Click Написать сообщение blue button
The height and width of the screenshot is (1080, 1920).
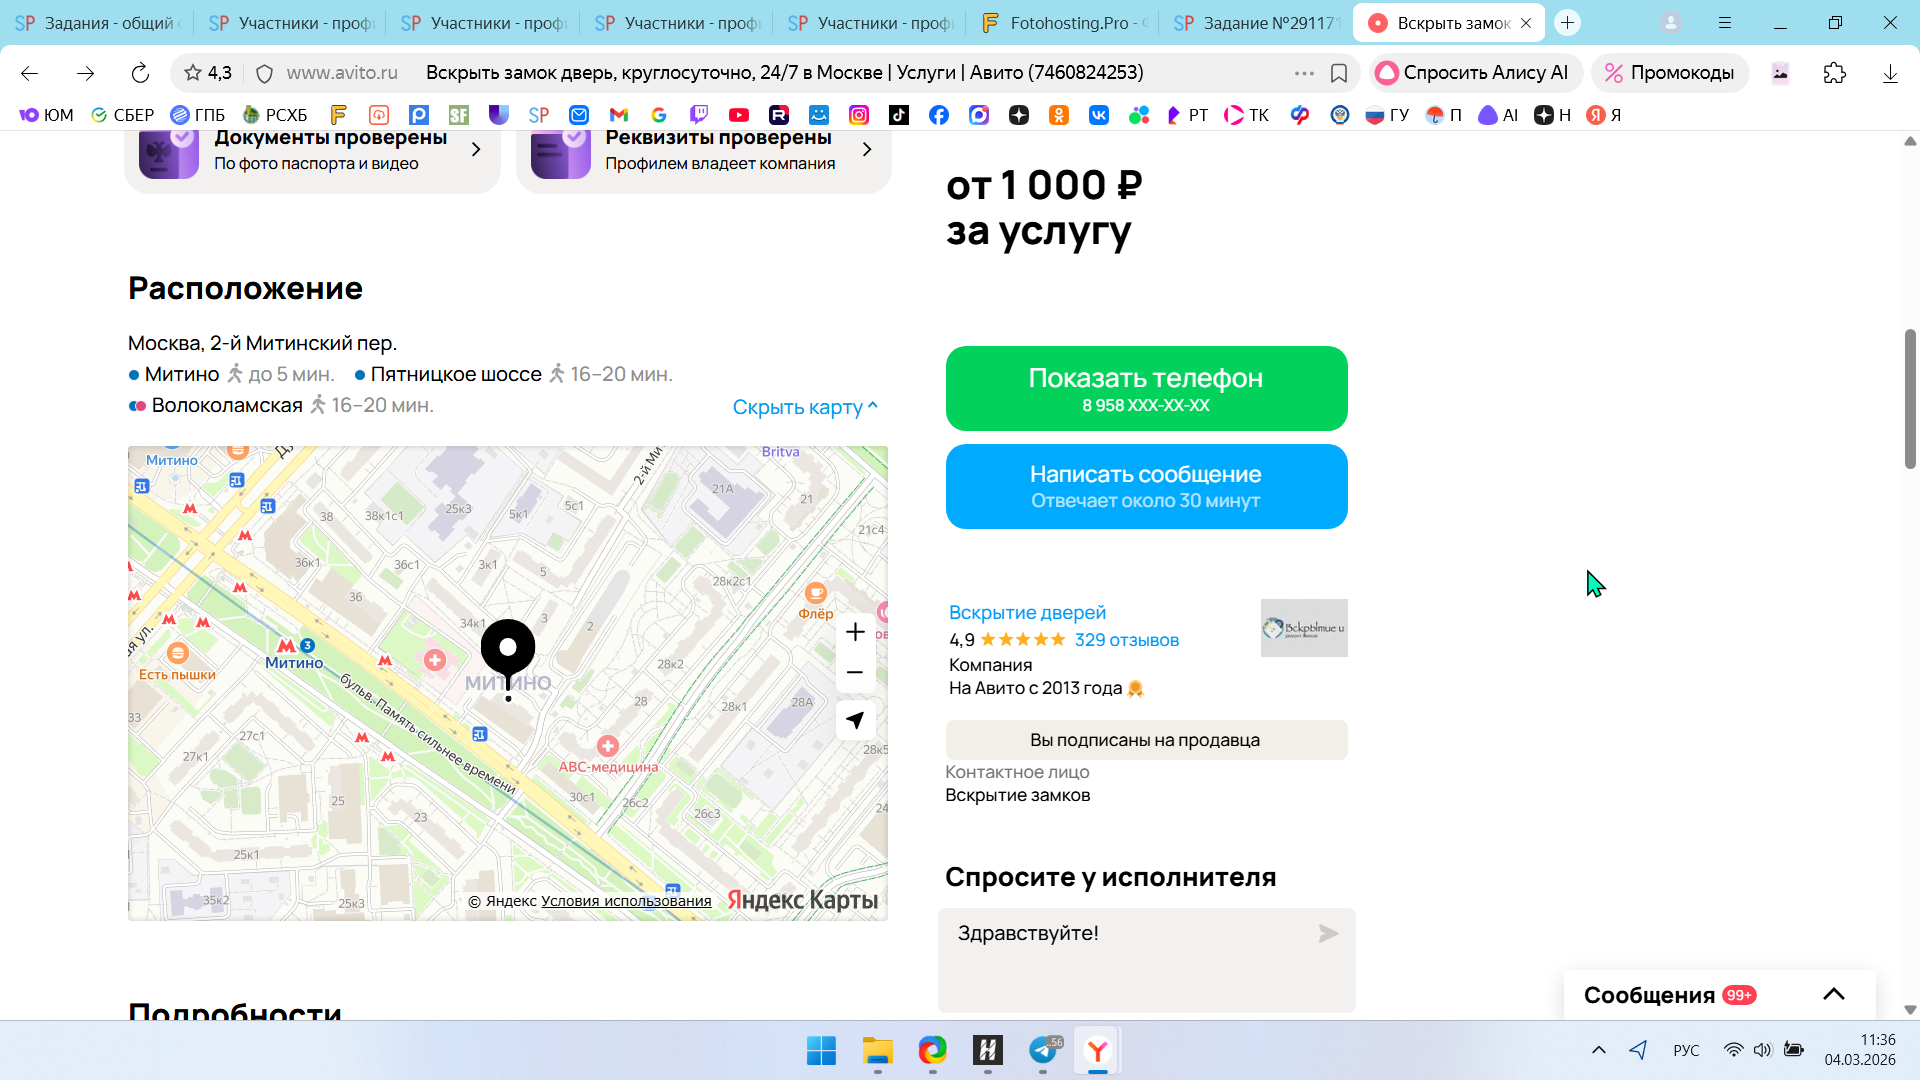click(x=1146, y=486)
